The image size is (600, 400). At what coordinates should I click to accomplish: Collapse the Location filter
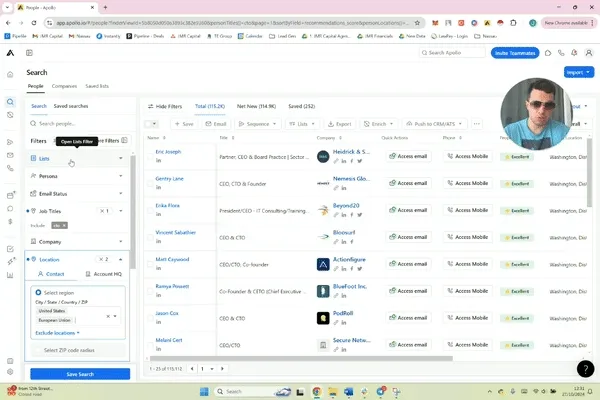point(121,260)
